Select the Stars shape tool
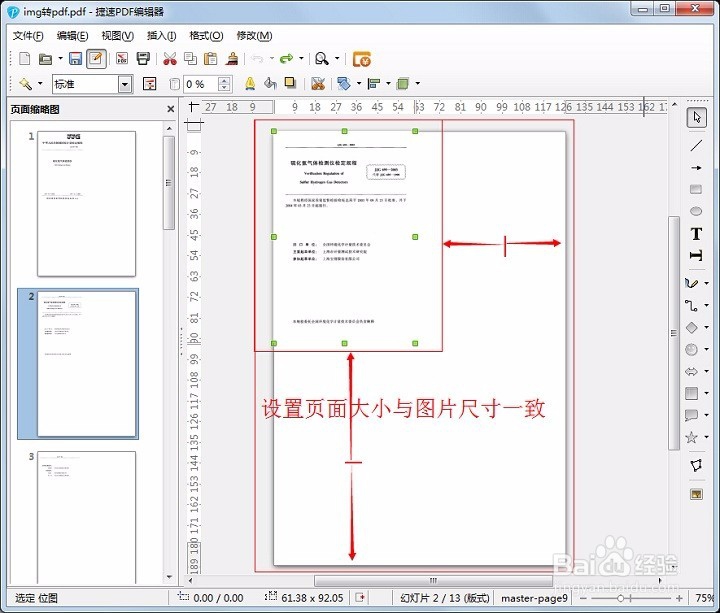The height and width of the screenshot is (613, 720). point(691,437)
